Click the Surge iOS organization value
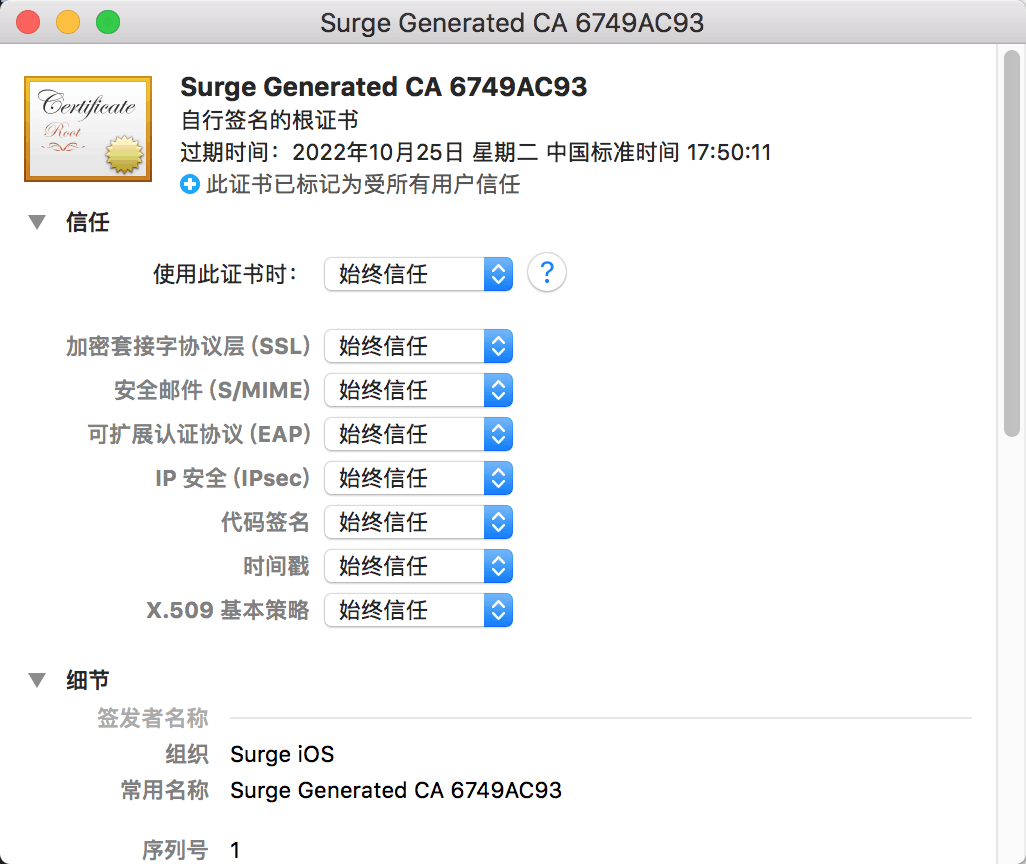The image size is (1026, 864). tap(282, 754)
